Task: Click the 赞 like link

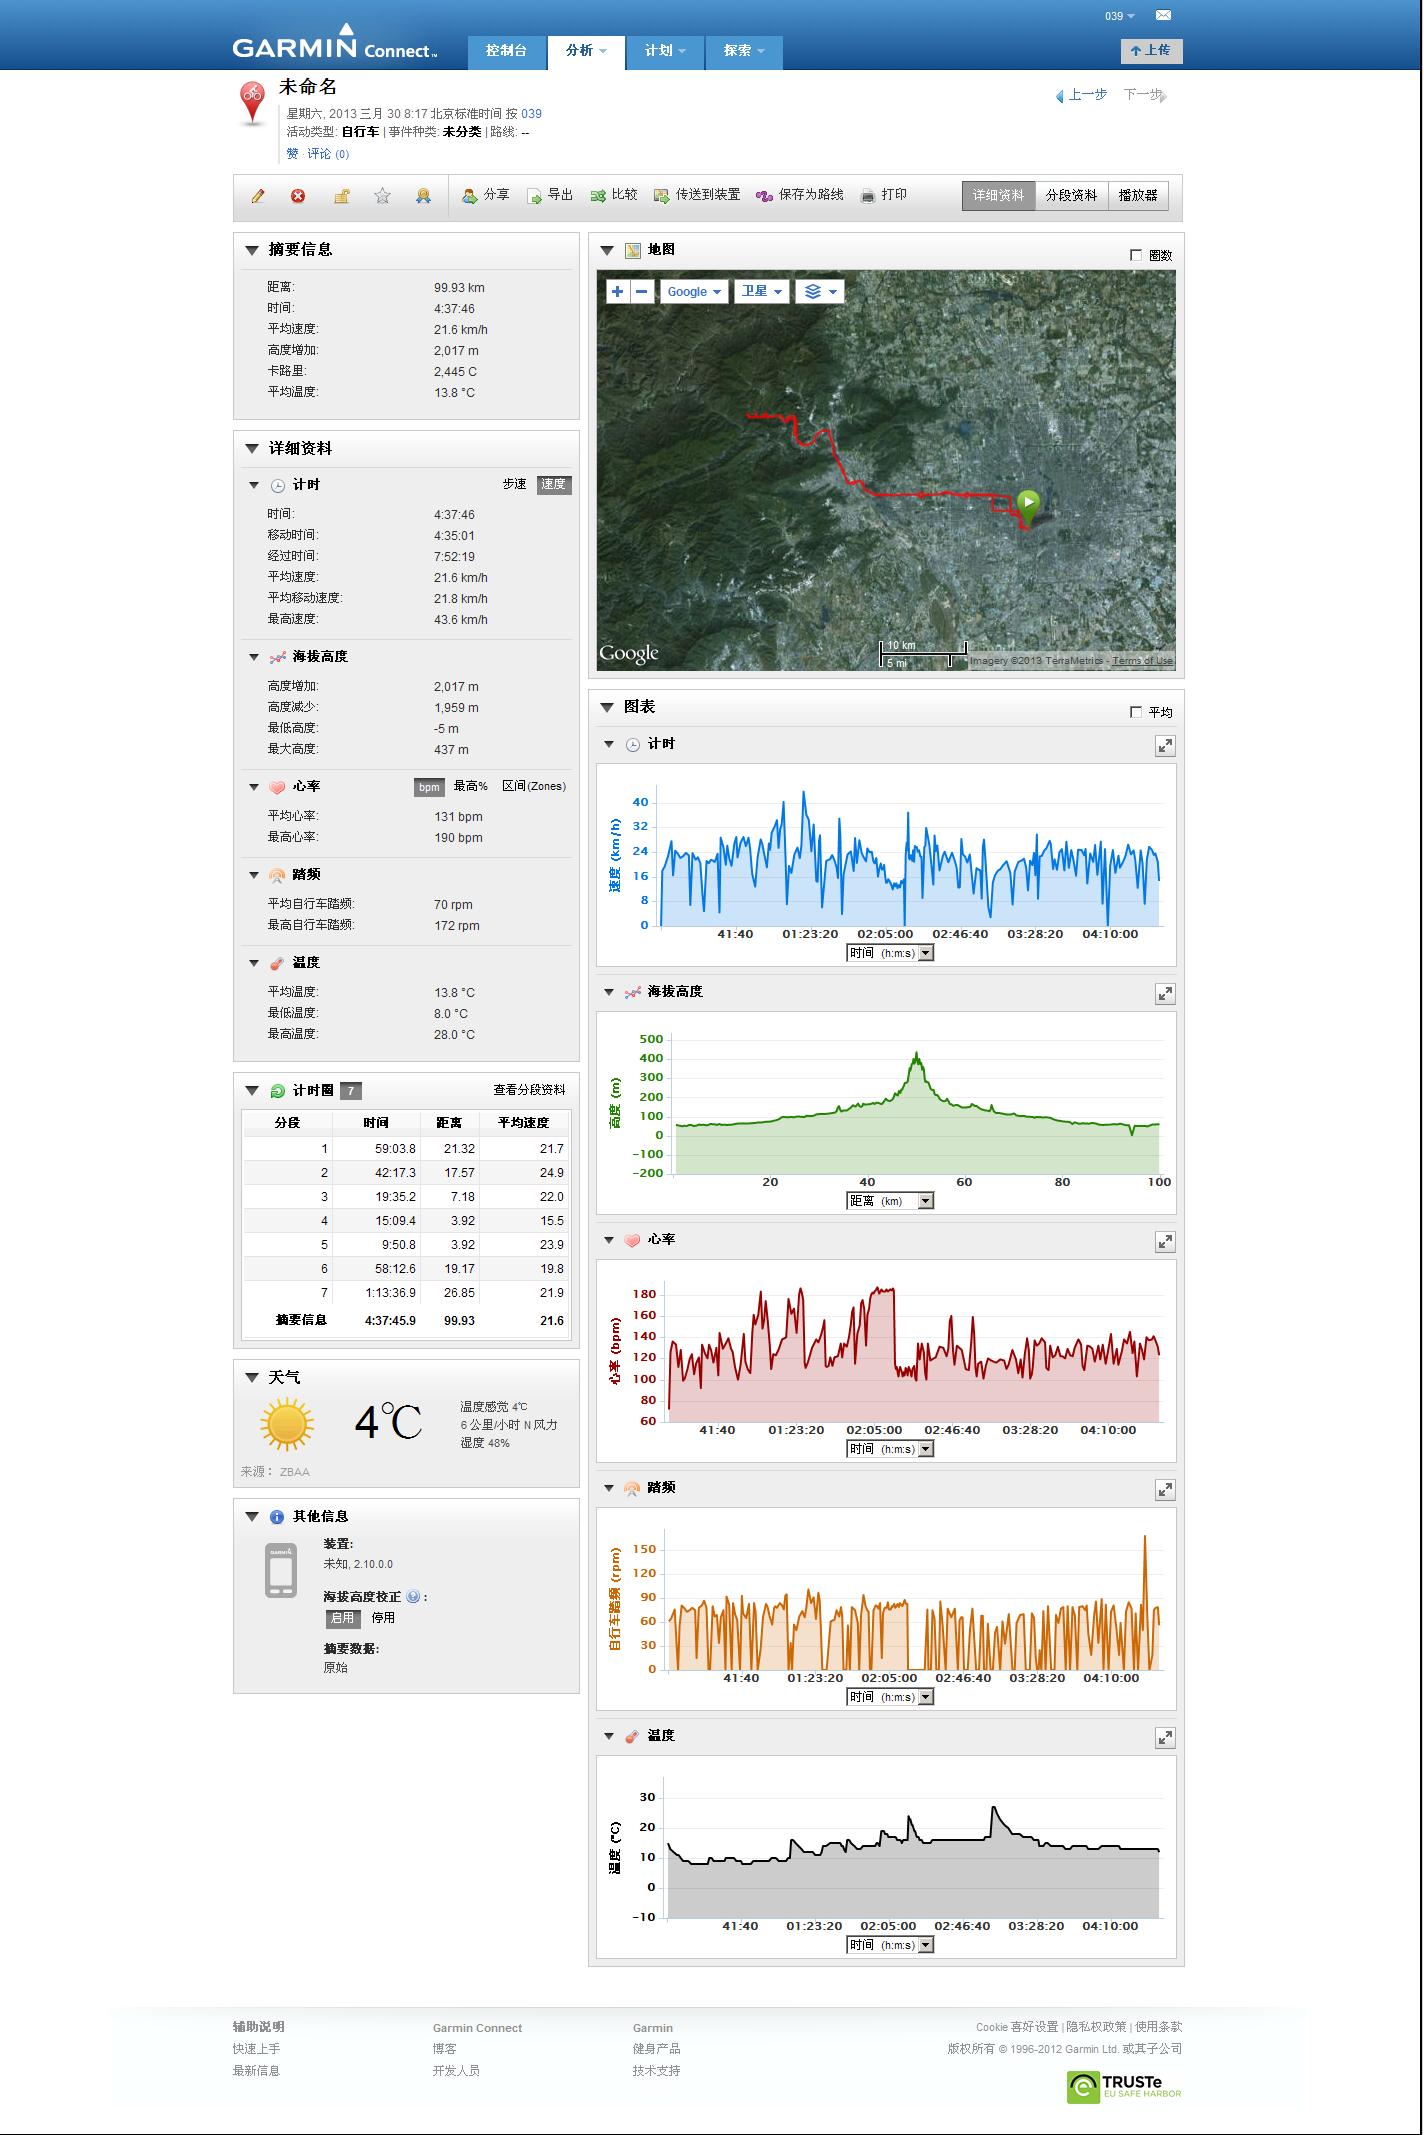Action: 292,154
